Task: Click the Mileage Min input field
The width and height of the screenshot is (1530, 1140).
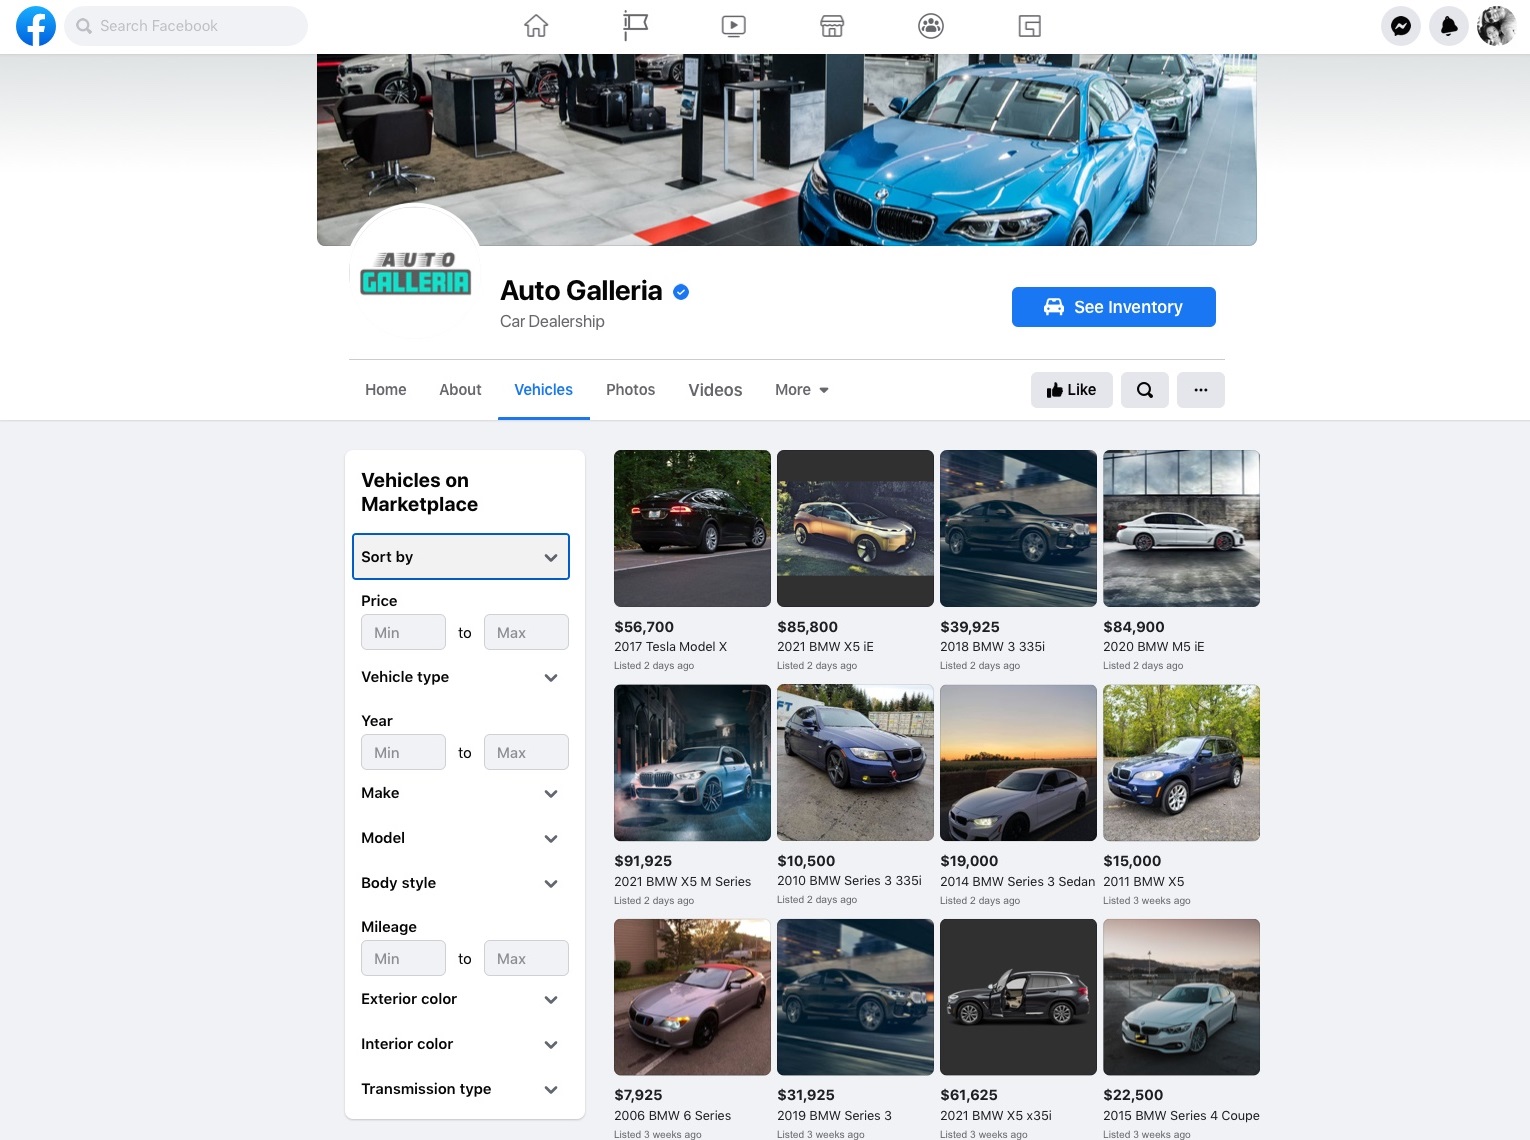Action: point(403,958)
